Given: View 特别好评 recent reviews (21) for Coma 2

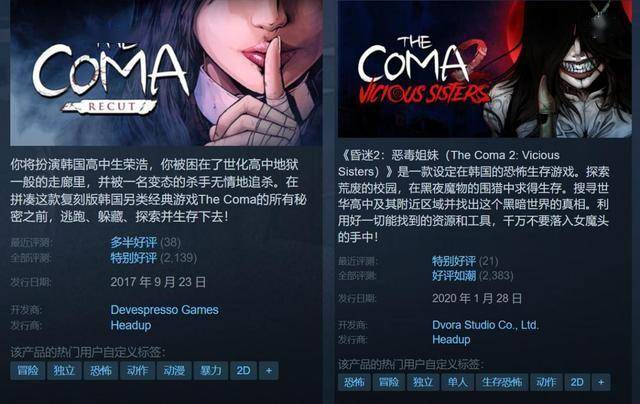Looking at the screenshot, I should 454,261.
